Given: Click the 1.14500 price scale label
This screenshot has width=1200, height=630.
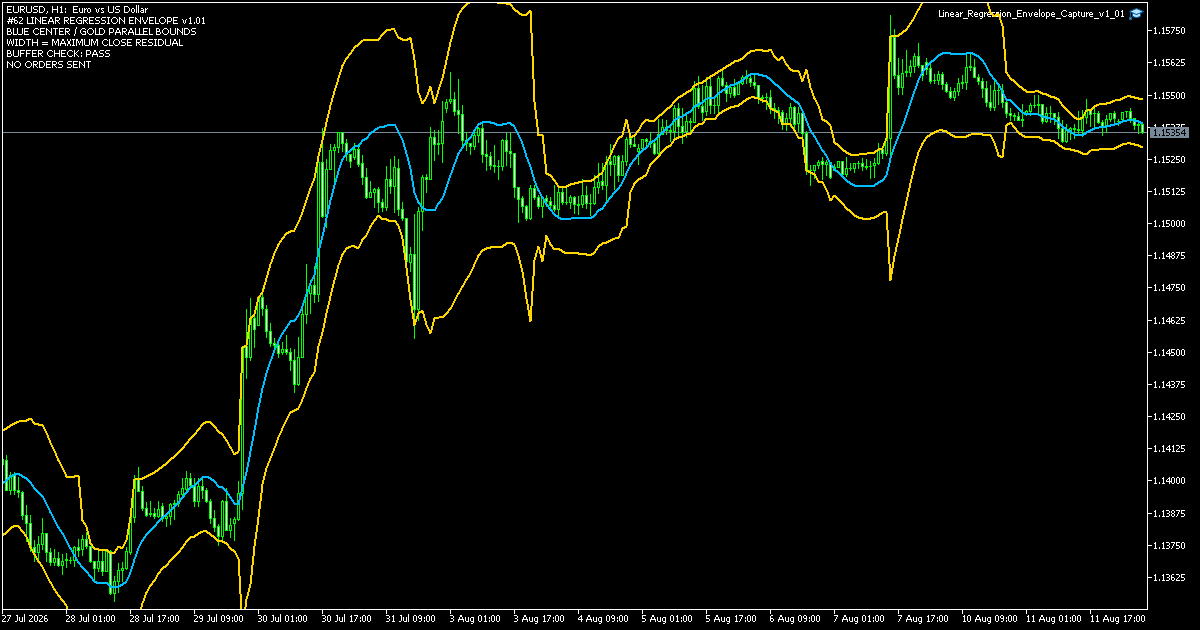Looking at the screenshot, I should 1169,352.
